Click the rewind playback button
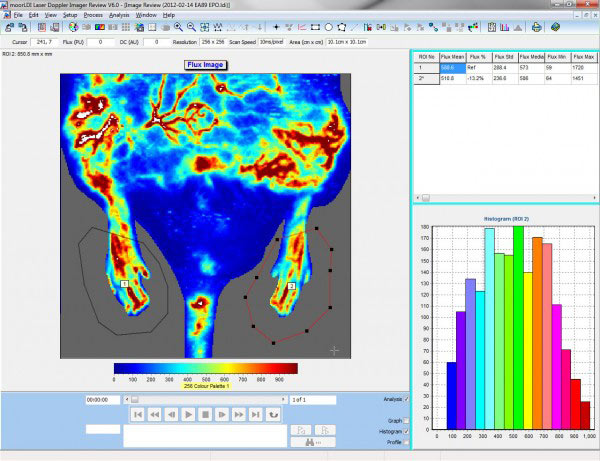The image size is (600, 461). tap(154, 414)
